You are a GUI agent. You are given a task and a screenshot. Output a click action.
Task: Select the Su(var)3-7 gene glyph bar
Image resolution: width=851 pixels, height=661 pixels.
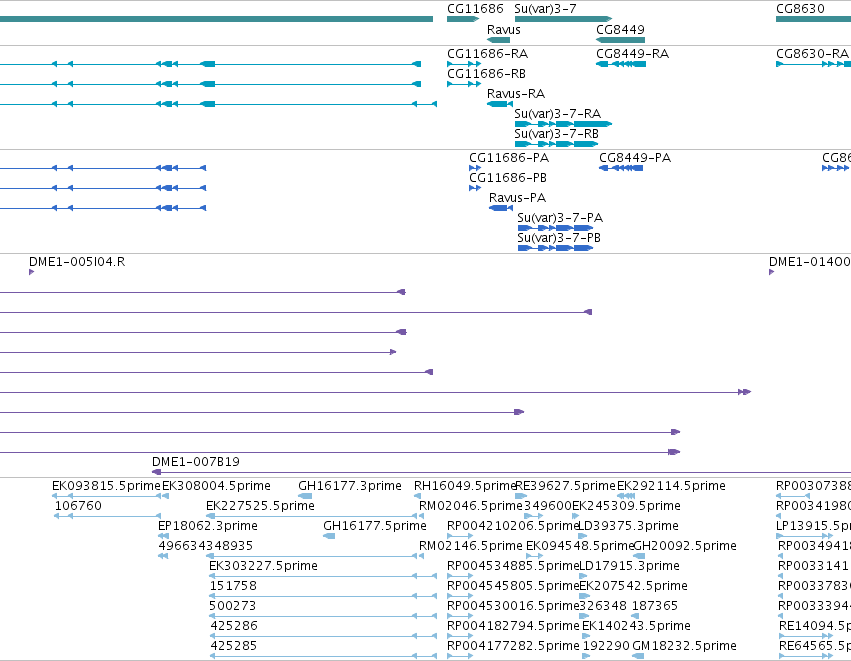coord(563,20)
